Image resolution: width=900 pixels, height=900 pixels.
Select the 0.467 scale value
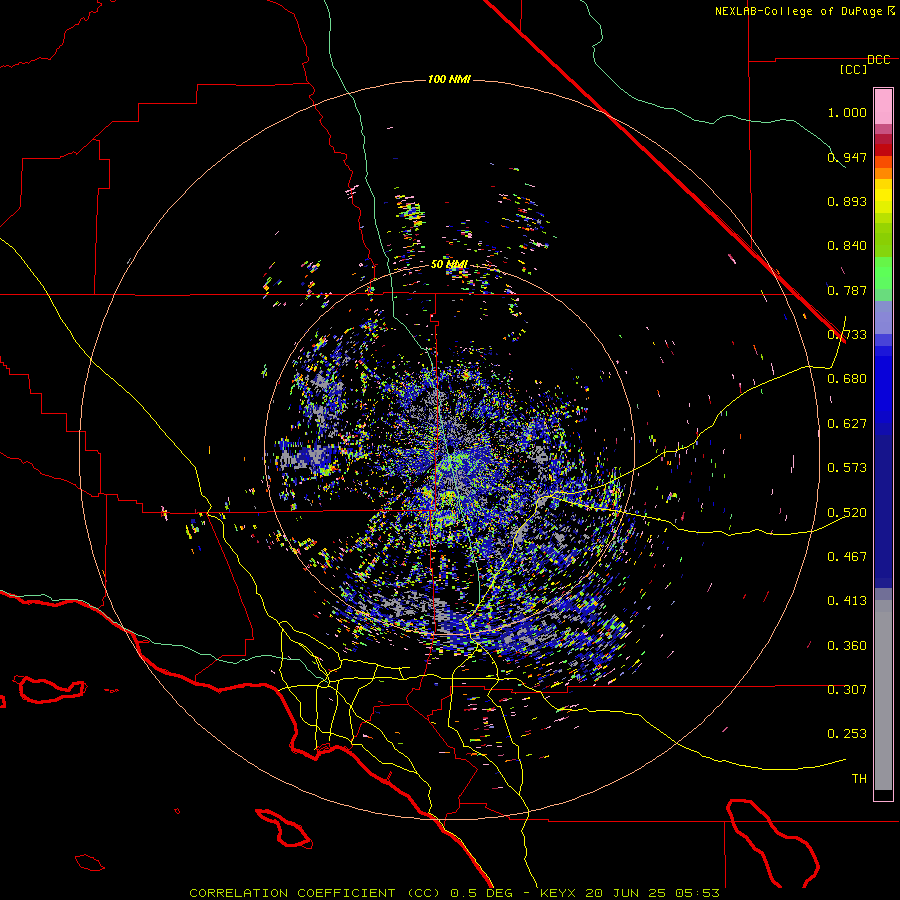click(847, 557)
